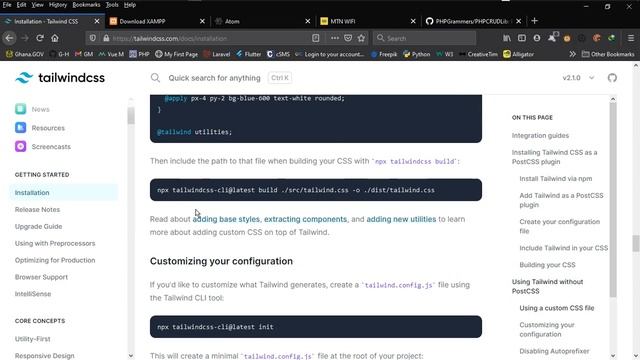Open Tailwind GitHub repository icon

(x=612, y=78)
